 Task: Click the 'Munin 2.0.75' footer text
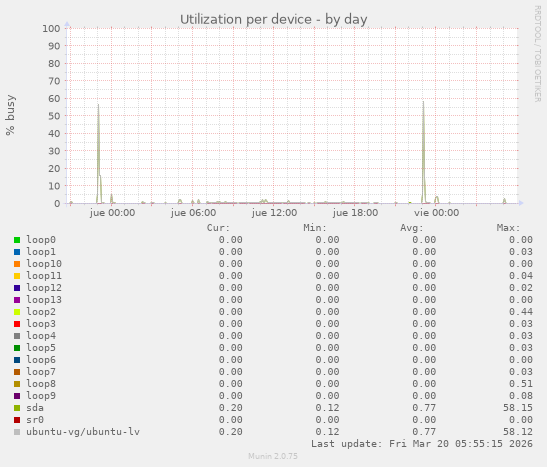[273, 456]
